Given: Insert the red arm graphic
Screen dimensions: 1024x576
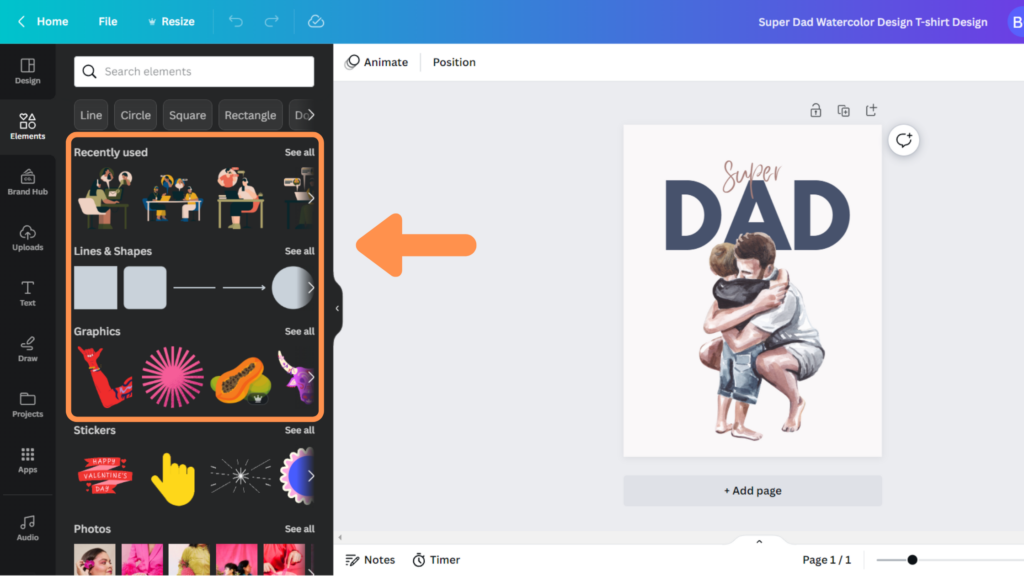Looking at the screenshot, I should [105, 377].
